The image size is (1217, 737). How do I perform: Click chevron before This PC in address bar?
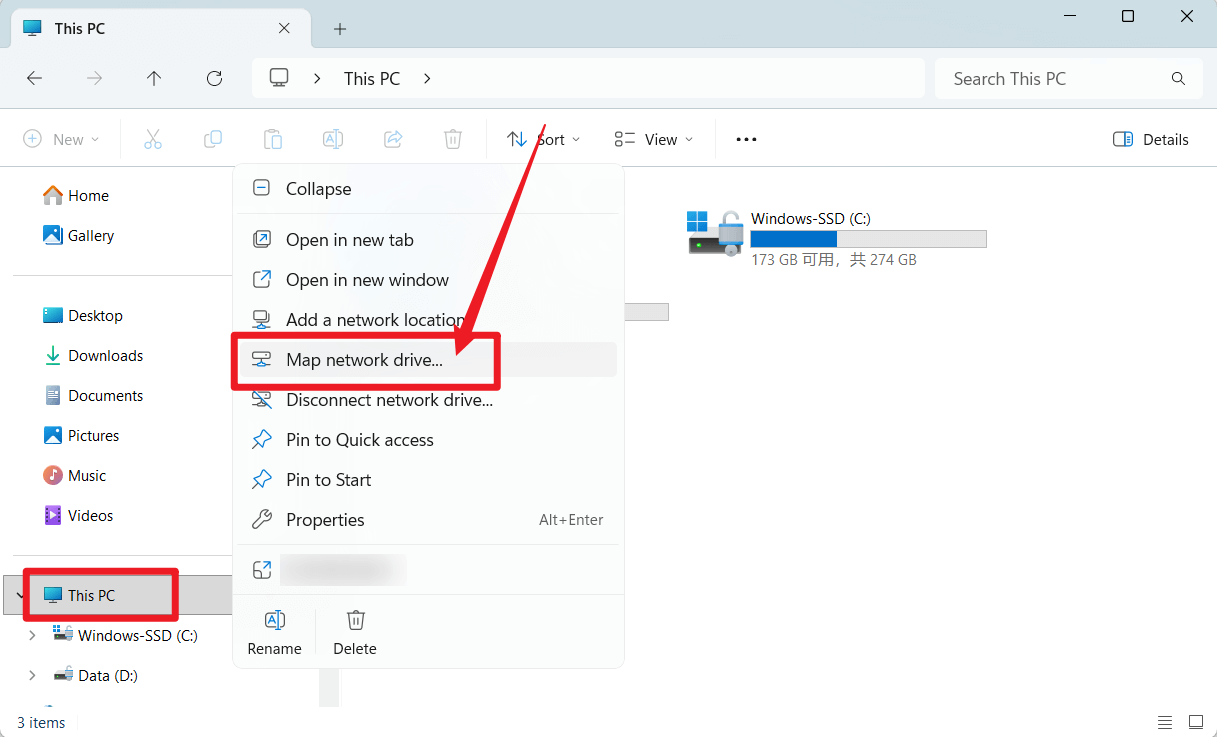[318, 78]
